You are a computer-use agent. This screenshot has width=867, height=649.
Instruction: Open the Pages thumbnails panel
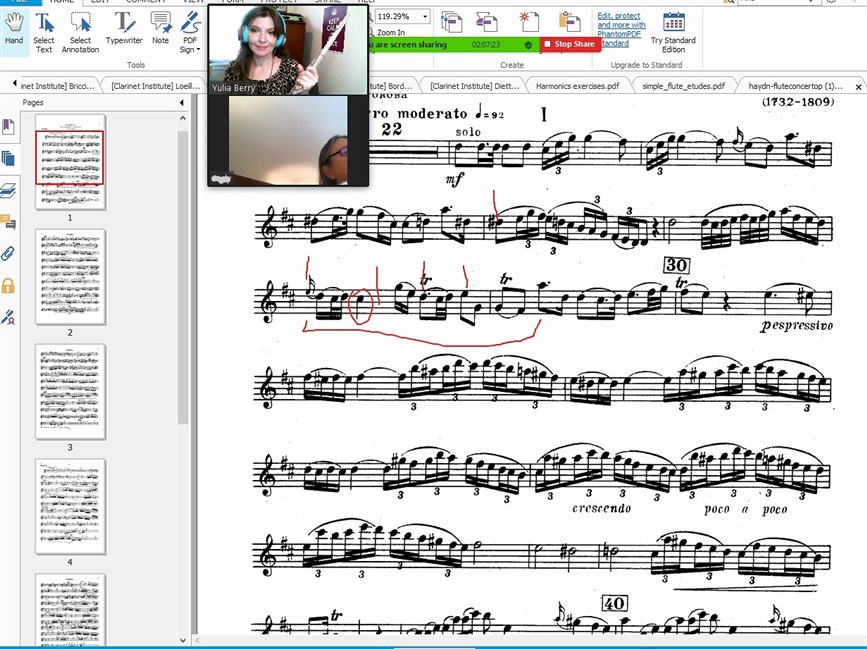(8, 159)
